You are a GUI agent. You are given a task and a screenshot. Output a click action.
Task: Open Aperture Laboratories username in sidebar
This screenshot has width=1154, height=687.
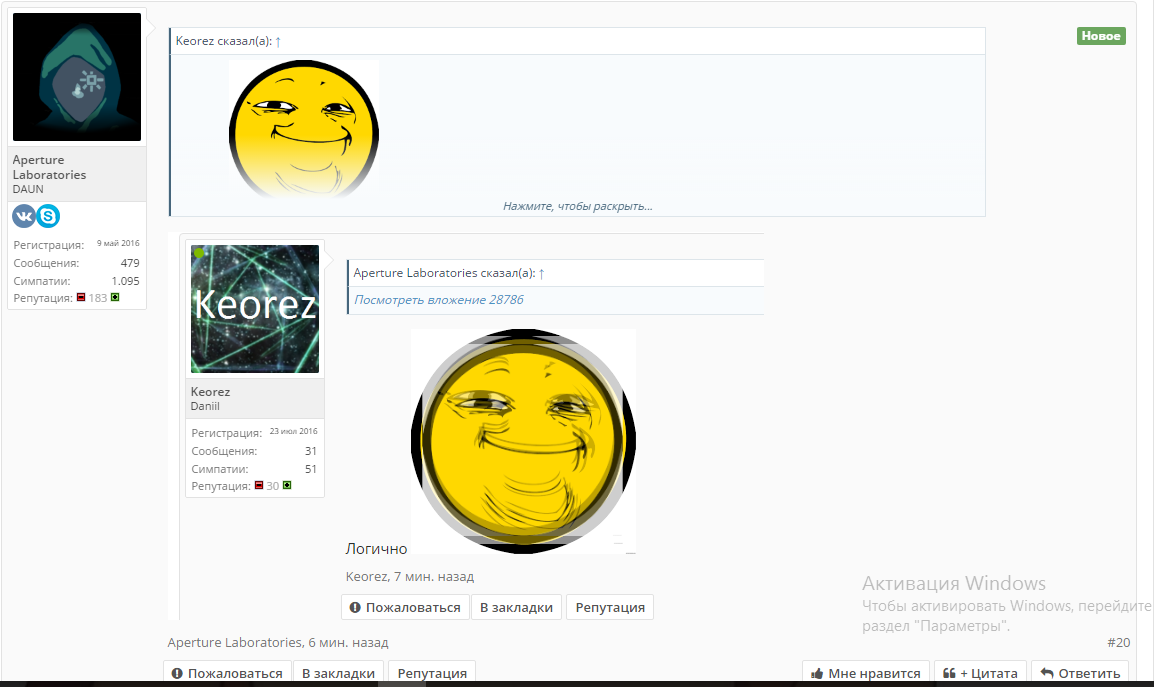(x=49, y=167)
